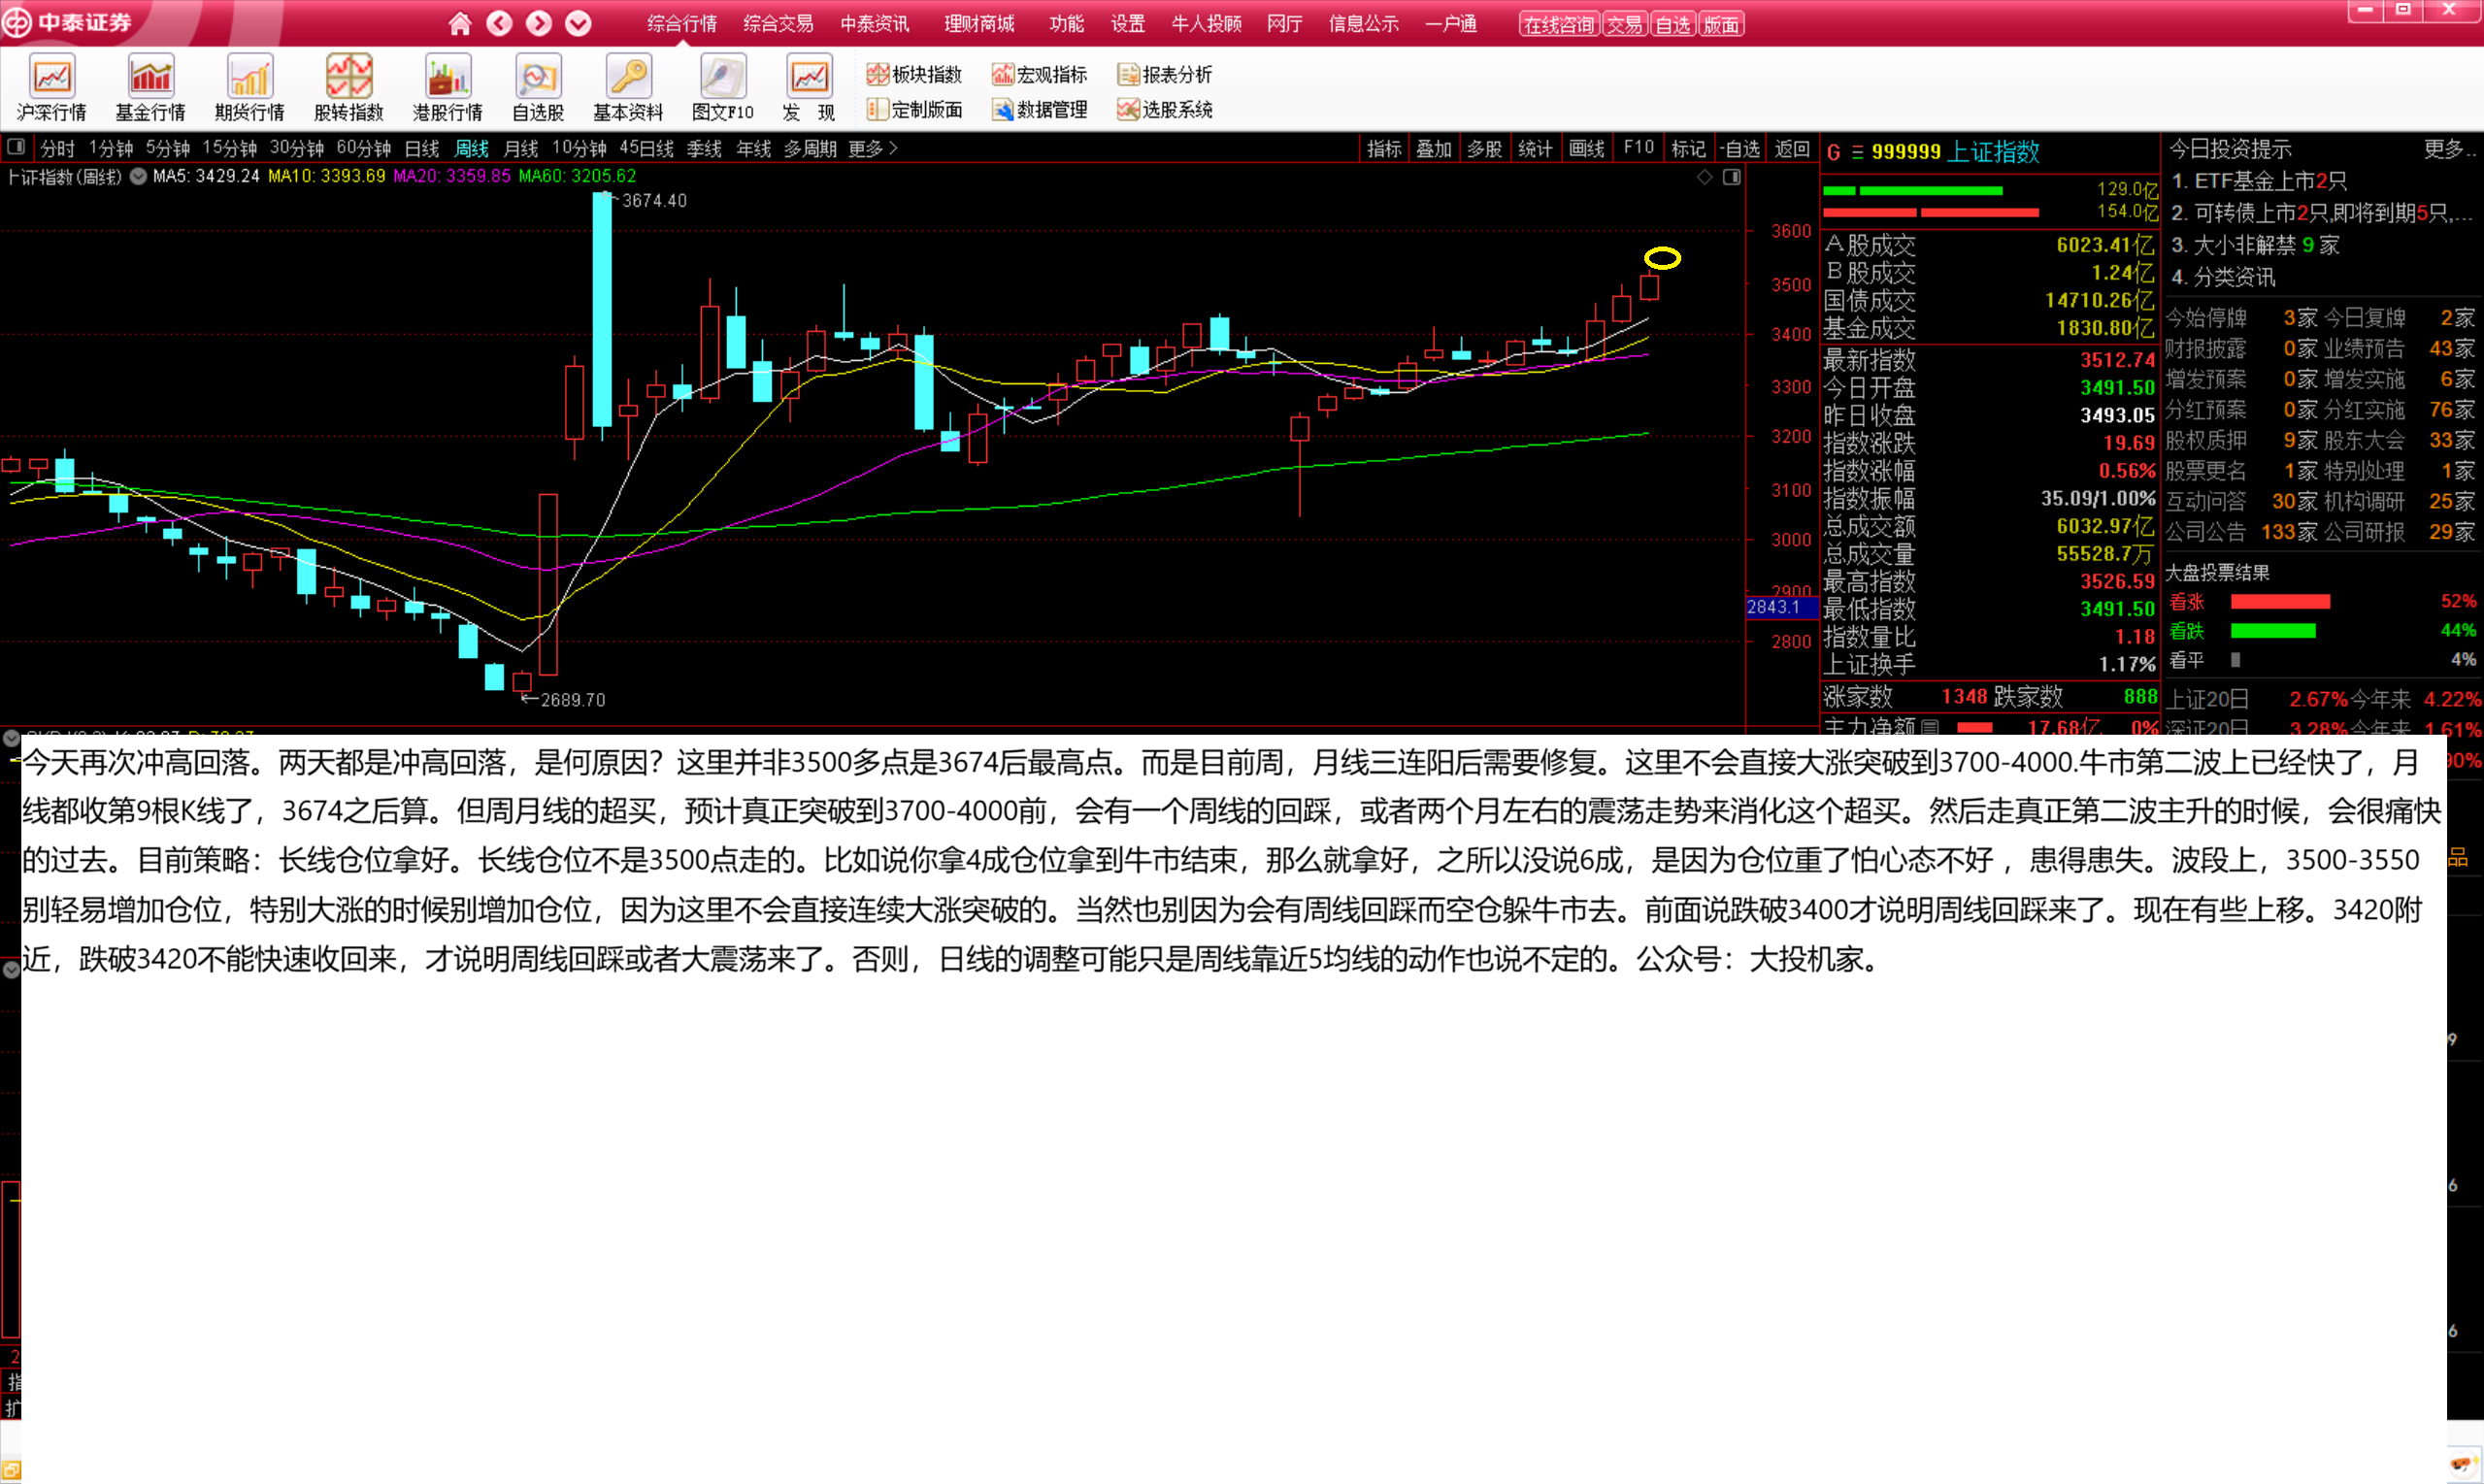Open the 设置 menu
Screen dimensions: 2484x1484
point(1128,23)
